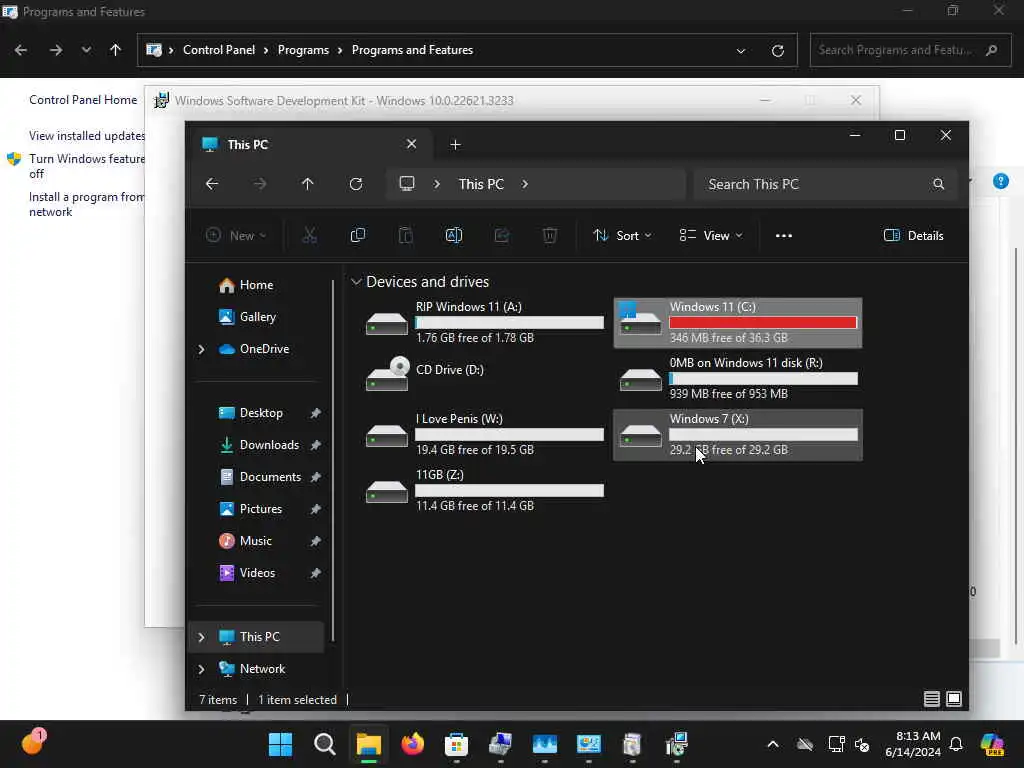Toggle the Details pane
Image resolution: width=1024 pixels, height=768 pixels.
point(914,236)
